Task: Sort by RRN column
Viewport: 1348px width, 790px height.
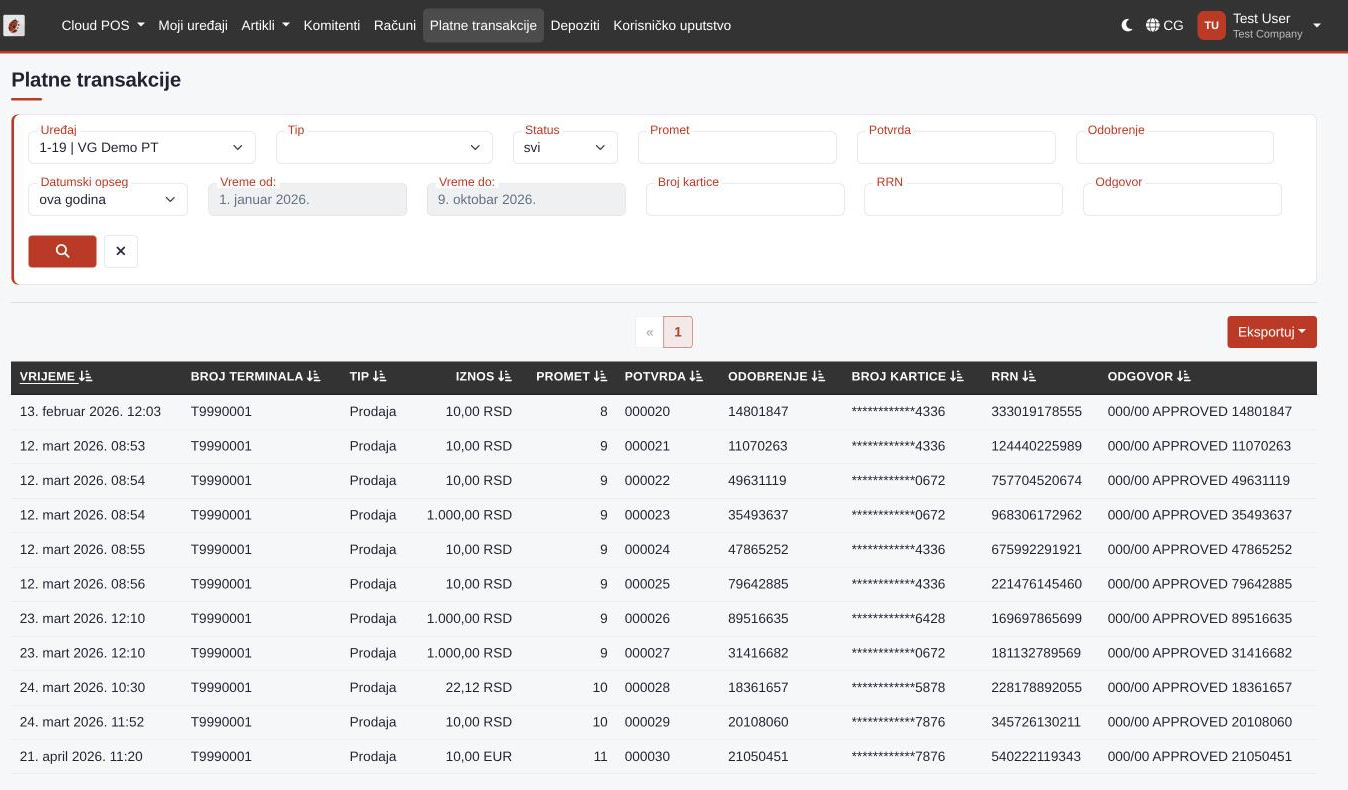Action: click(x=1014, y=376)
